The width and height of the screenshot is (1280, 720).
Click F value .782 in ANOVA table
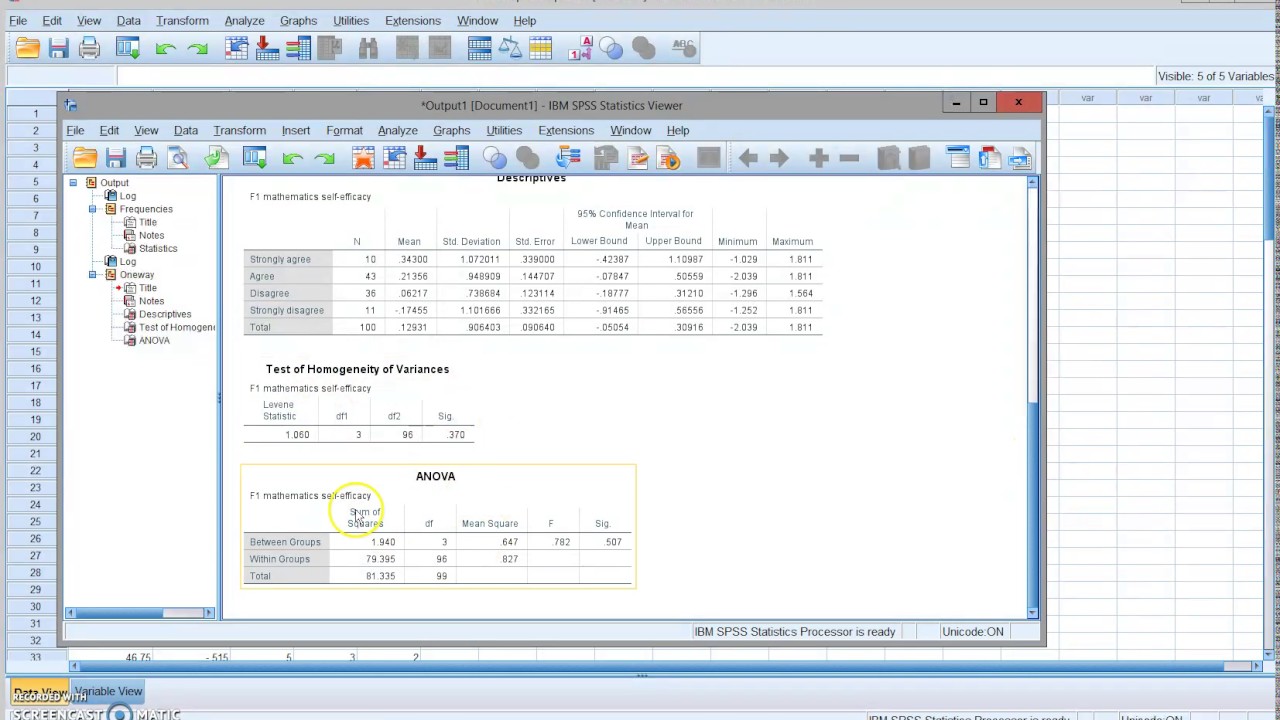click(561, 542)
